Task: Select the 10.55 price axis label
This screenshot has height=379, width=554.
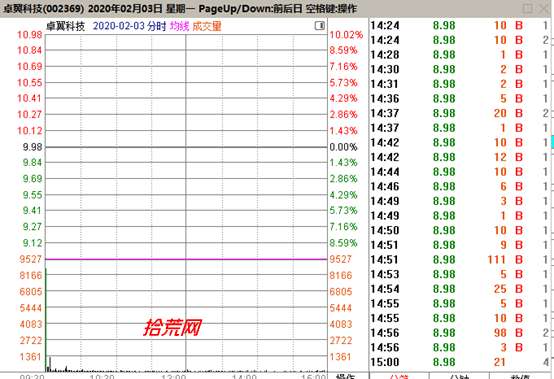Action: pos(30,83)
